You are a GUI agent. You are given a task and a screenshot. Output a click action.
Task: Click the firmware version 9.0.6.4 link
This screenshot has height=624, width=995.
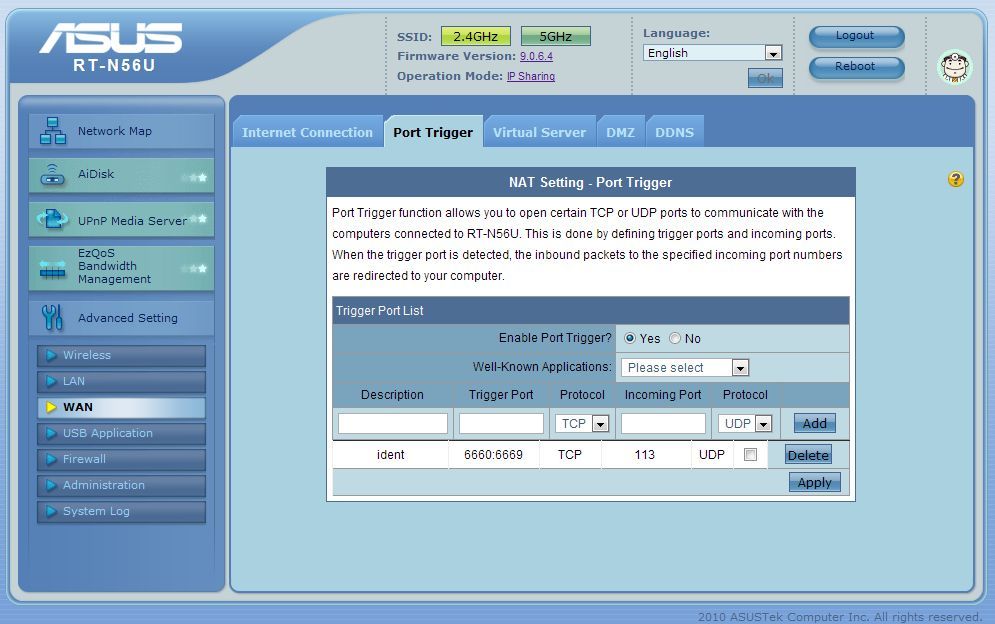coord(536,57)
